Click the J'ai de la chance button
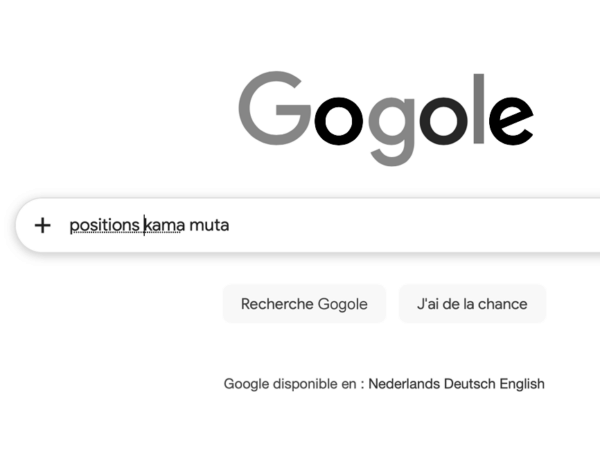Image resolution: width=600 pixels, height=450 pixels. tap(472, 304)
